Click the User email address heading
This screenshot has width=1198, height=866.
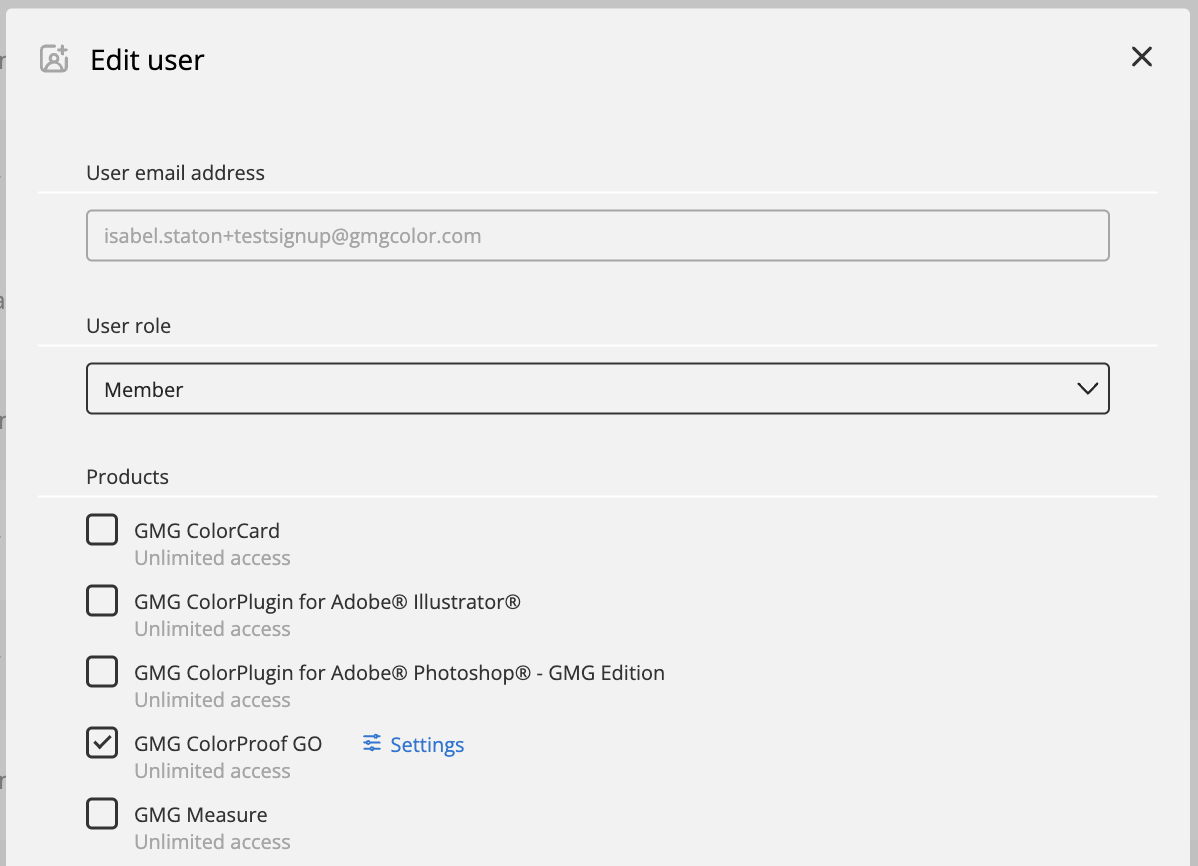point(176,173)
